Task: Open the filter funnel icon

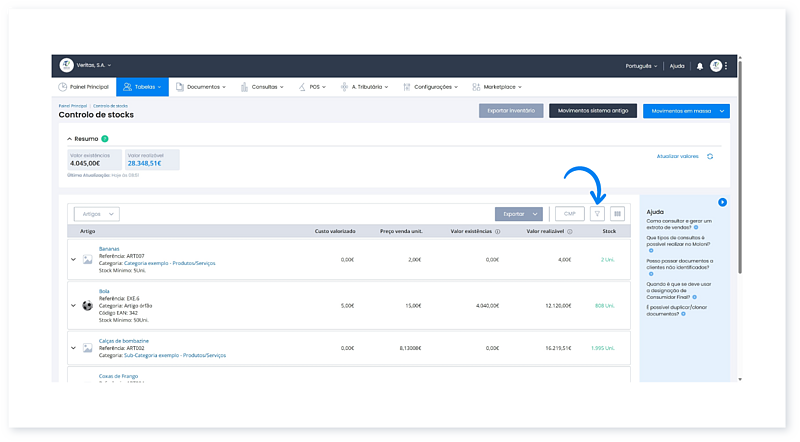Action: pos(597,213)
